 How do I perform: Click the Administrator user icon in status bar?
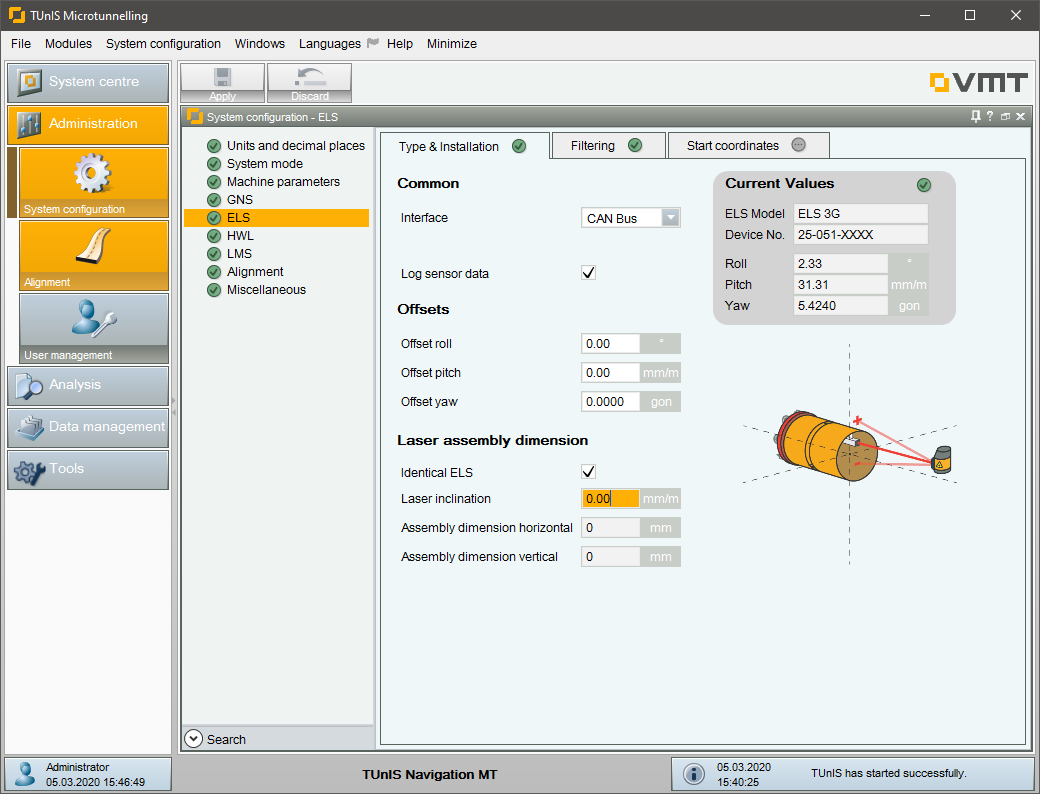[x=26, y=773]
